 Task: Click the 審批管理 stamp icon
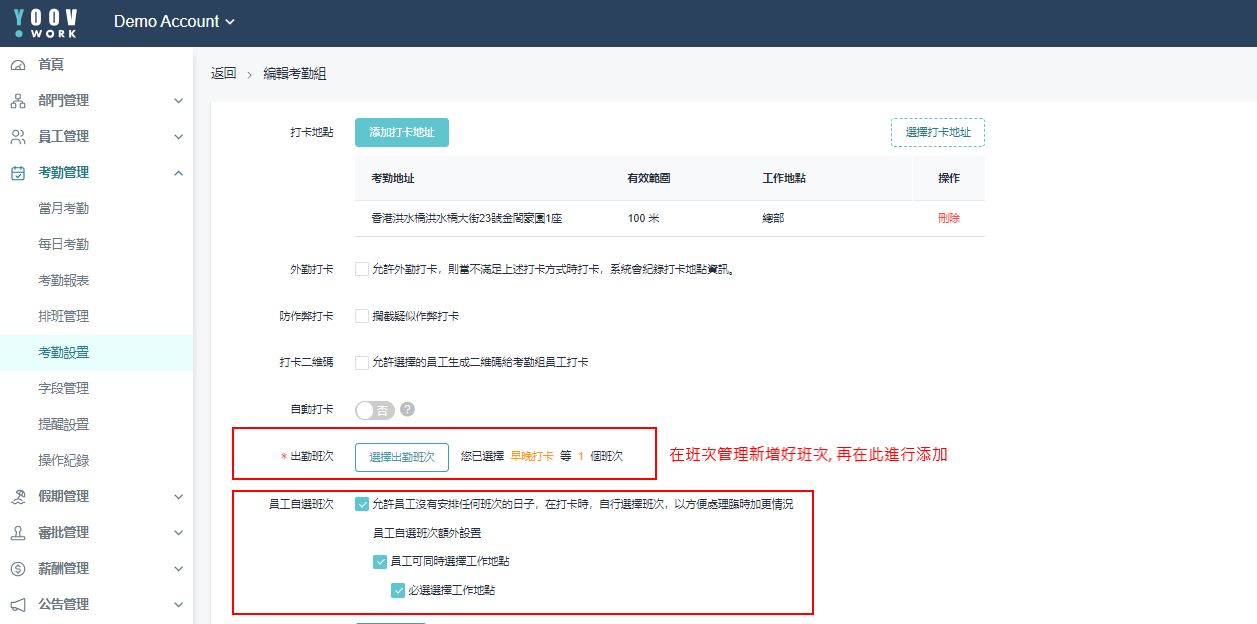click(x=18, y=533)
